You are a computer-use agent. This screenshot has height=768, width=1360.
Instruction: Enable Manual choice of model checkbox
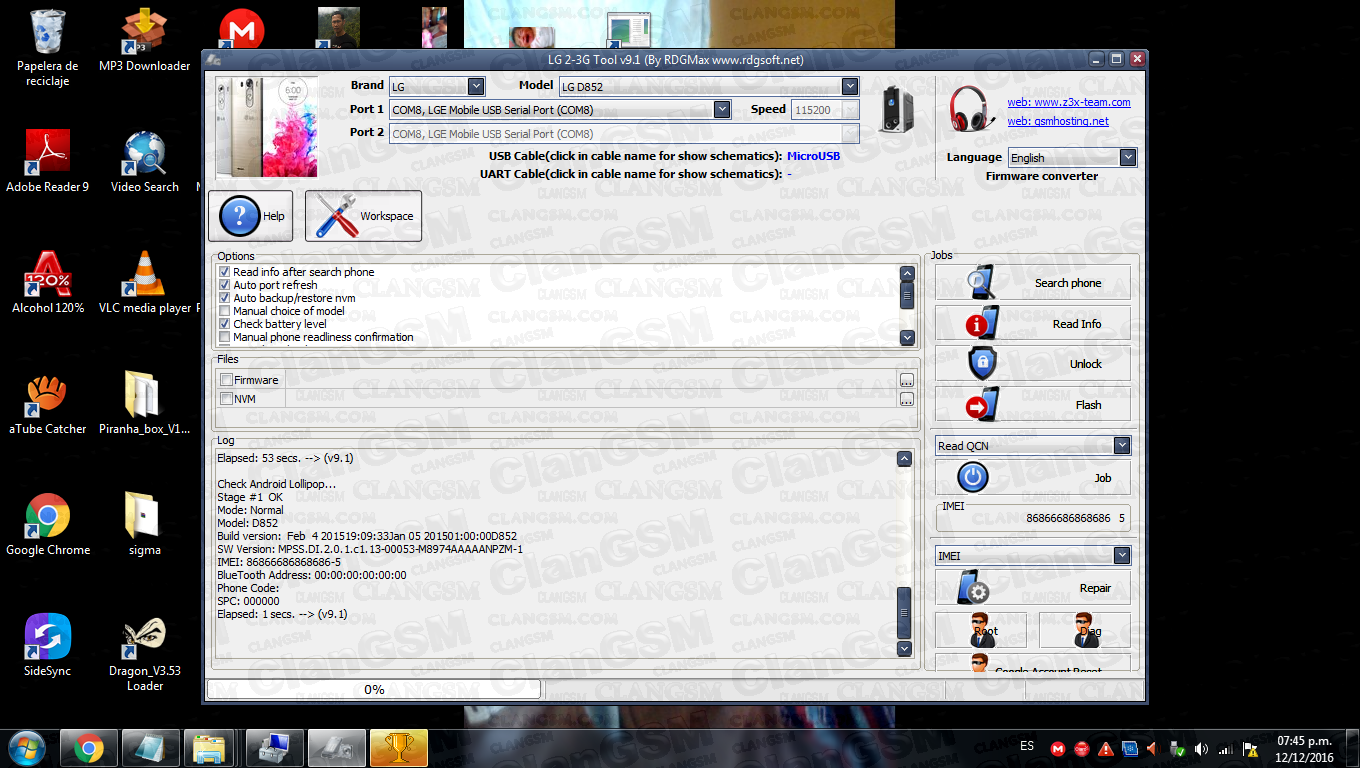click(x=224, y=311)
